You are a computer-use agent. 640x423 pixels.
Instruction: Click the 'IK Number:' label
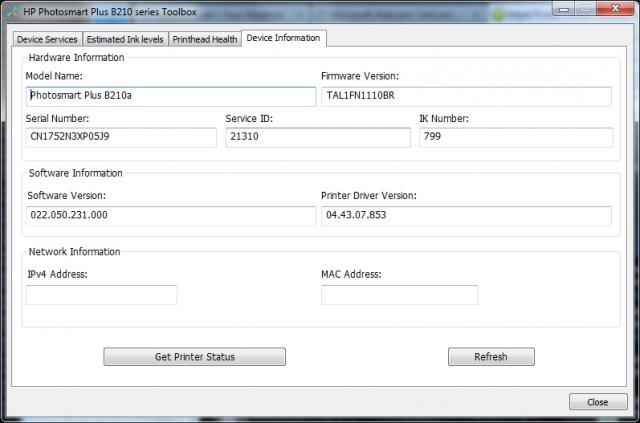point(444,118)
